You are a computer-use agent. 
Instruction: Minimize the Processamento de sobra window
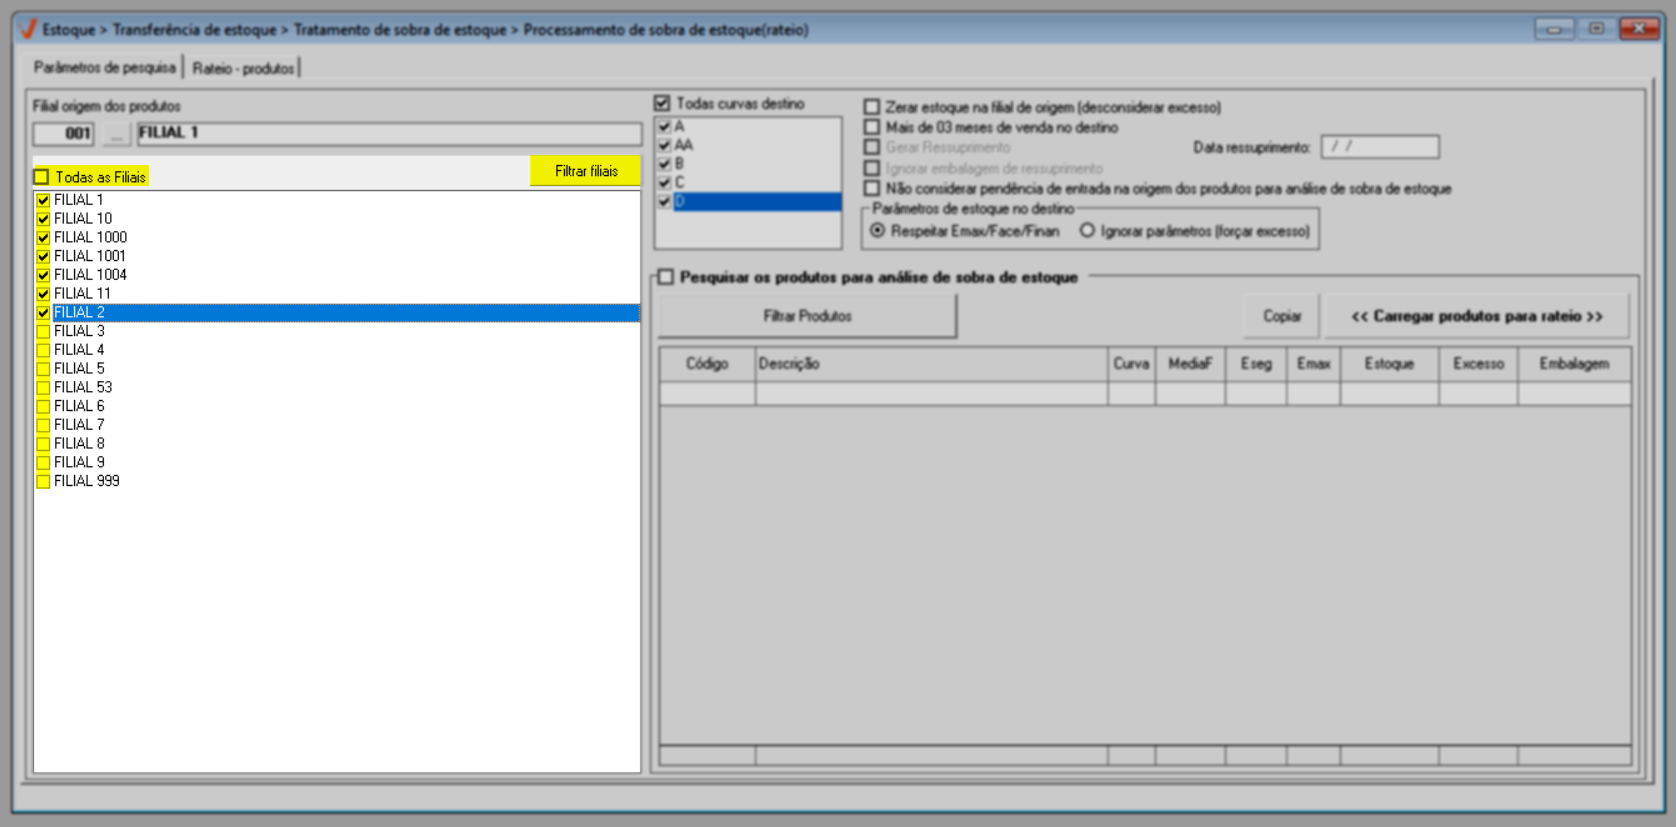click(x=1554, y=29)
